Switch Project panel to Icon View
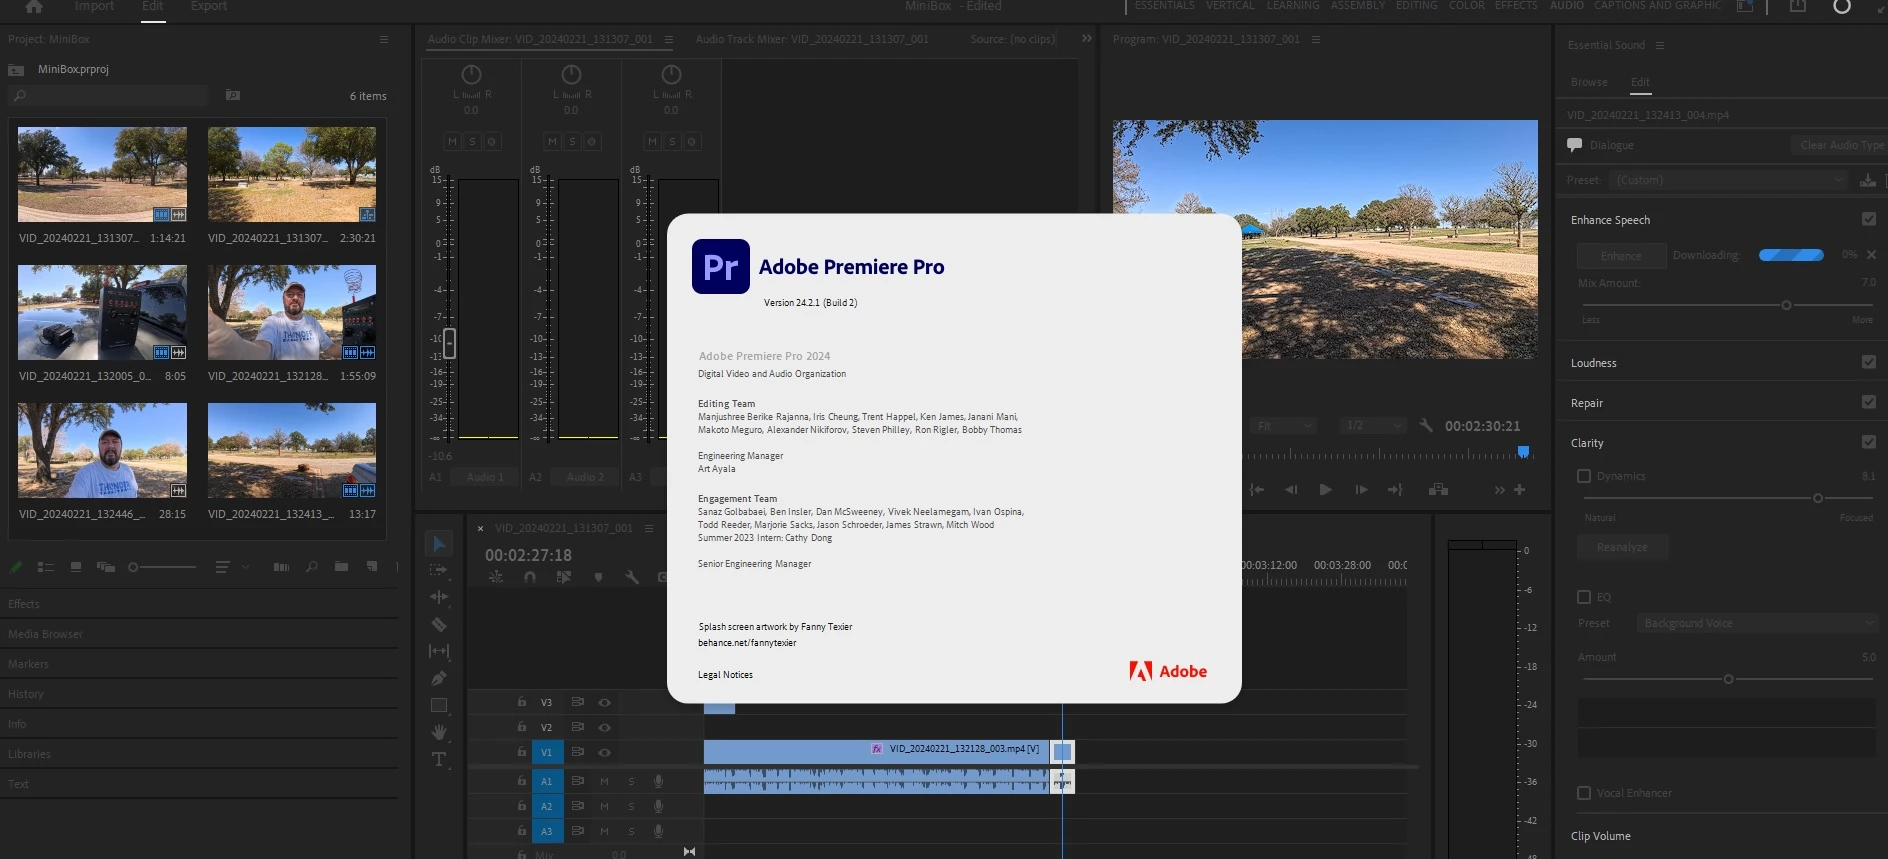Image resolution: width=1888 pixels, height=859 pixels. pos(76,567)
